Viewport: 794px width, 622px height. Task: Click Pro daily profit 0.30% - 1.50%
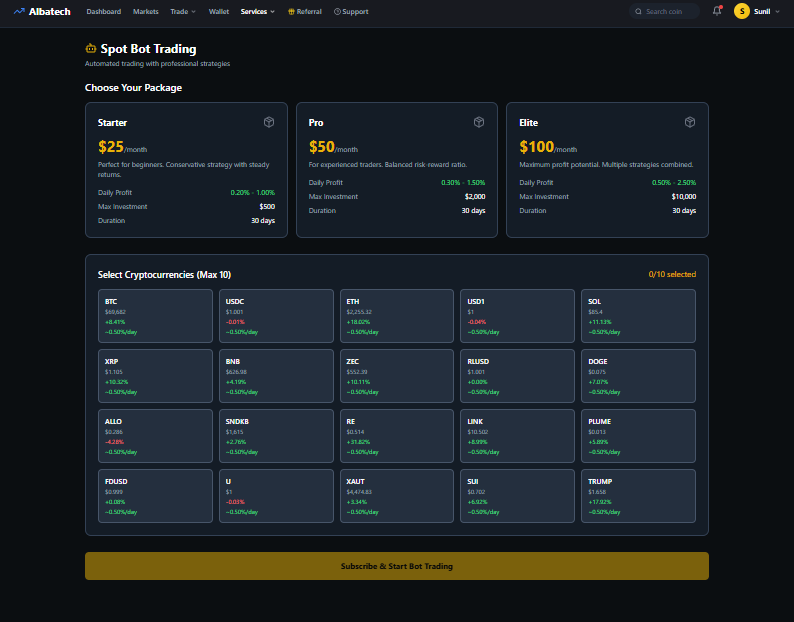463,182
